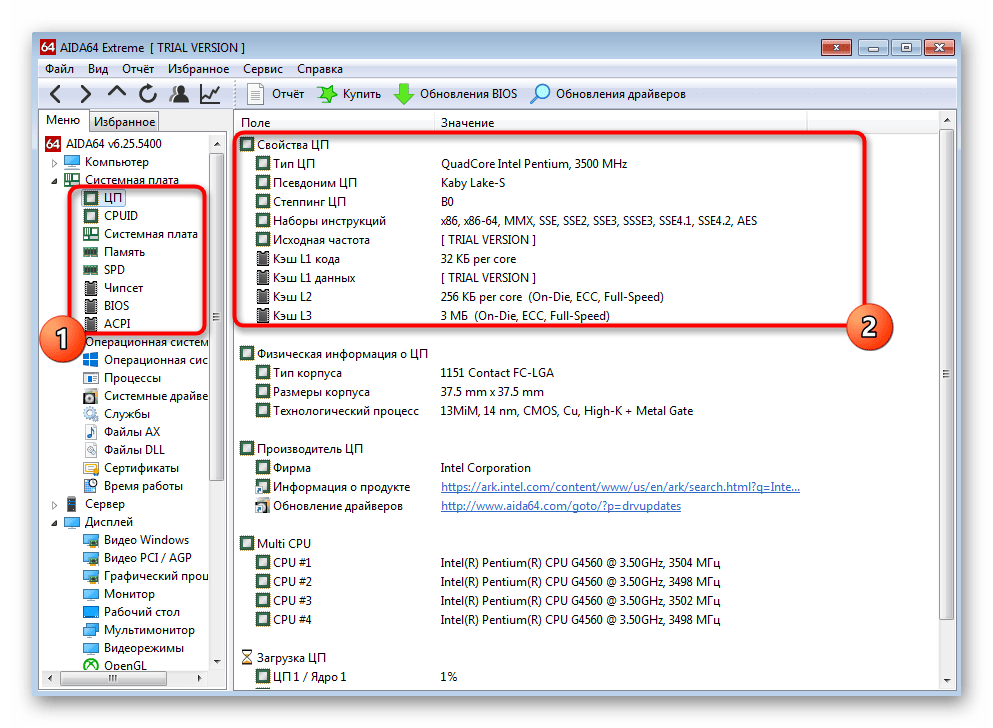
Task: Click the Refresh toolbar icon
Action: (x=148, y=94)
